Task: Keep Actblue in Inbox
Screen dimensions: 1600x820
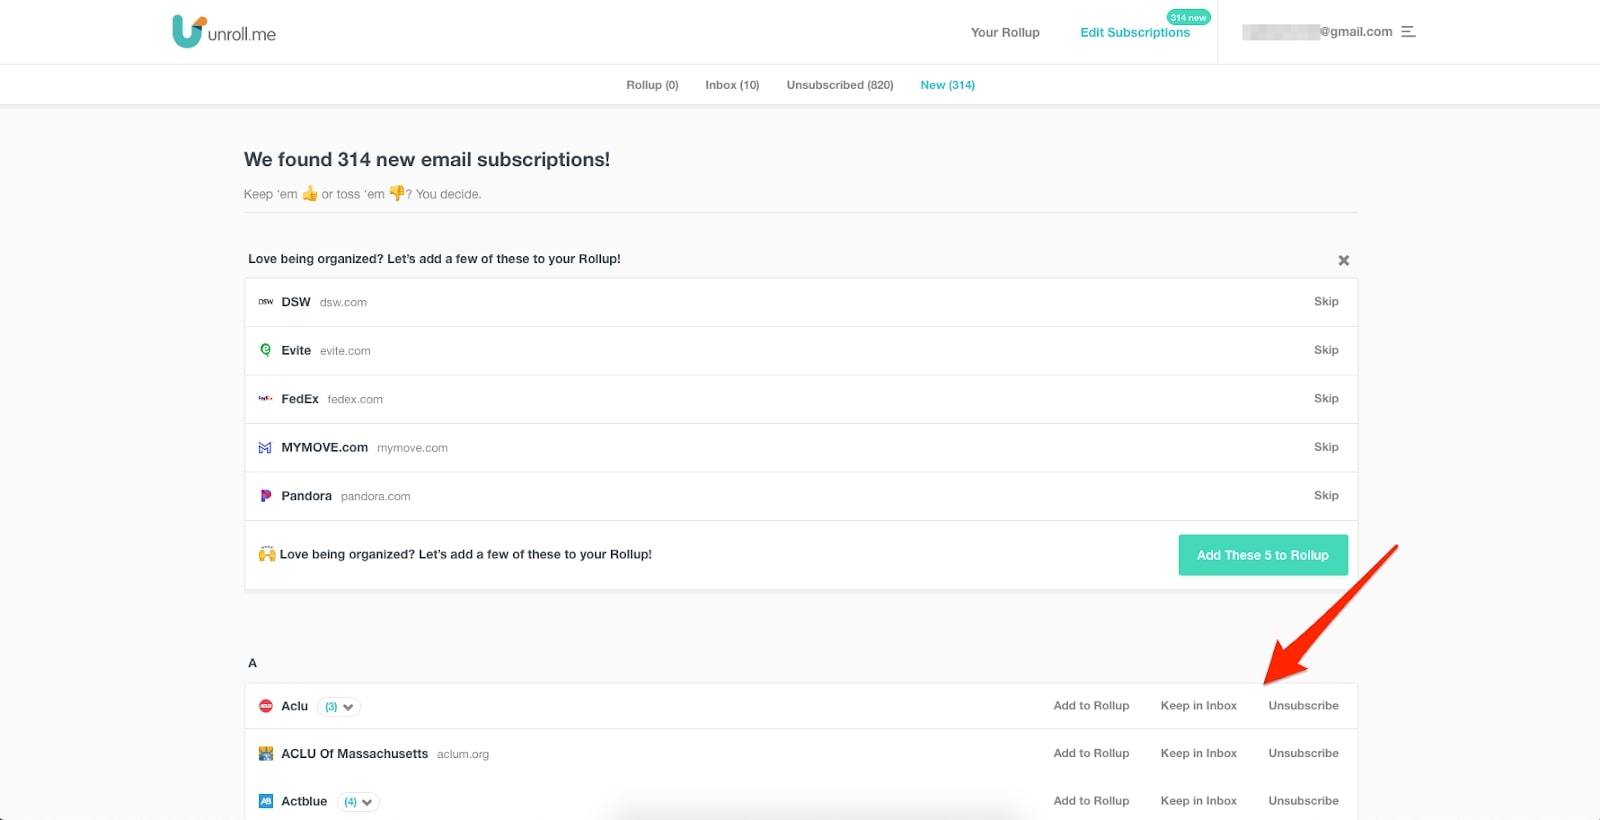Action: click(x=1199, y=800)
